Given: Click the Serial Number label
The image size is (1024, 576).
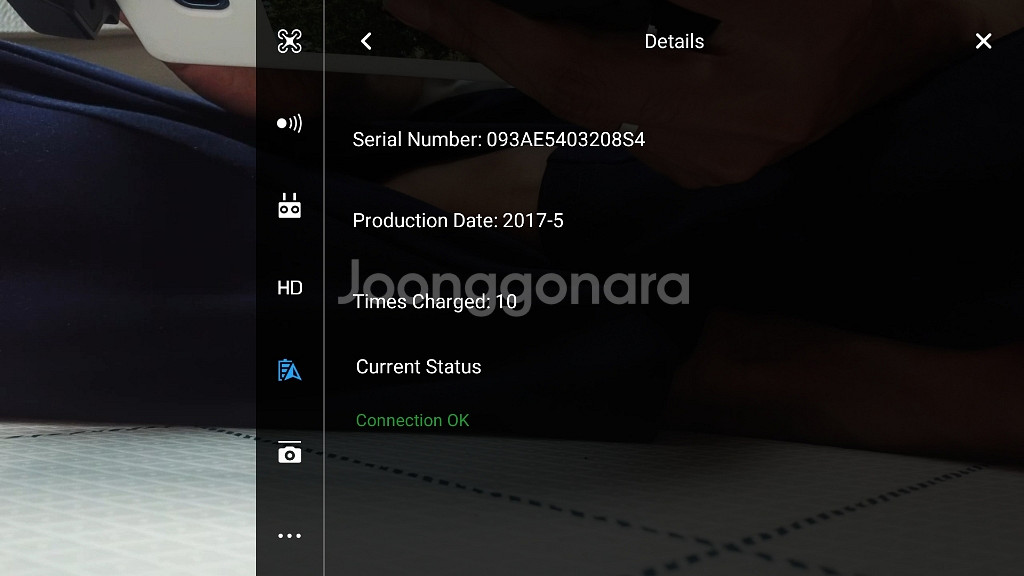Looking at the screenshot, I should [417, 140].
